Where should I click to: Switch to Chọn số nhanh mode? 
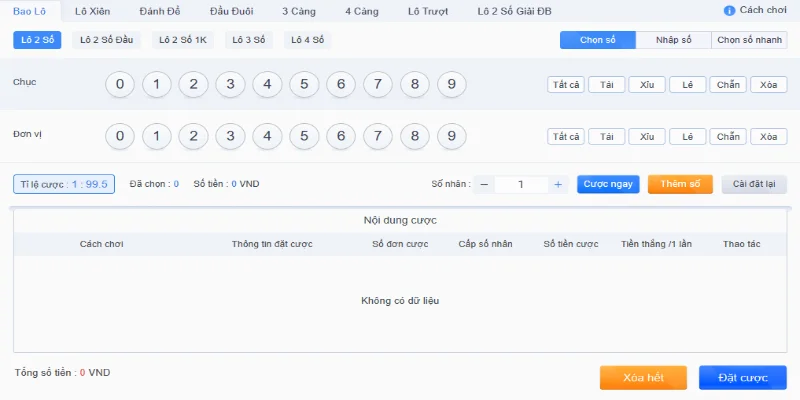pyautogui.click(x=749, y=40)
